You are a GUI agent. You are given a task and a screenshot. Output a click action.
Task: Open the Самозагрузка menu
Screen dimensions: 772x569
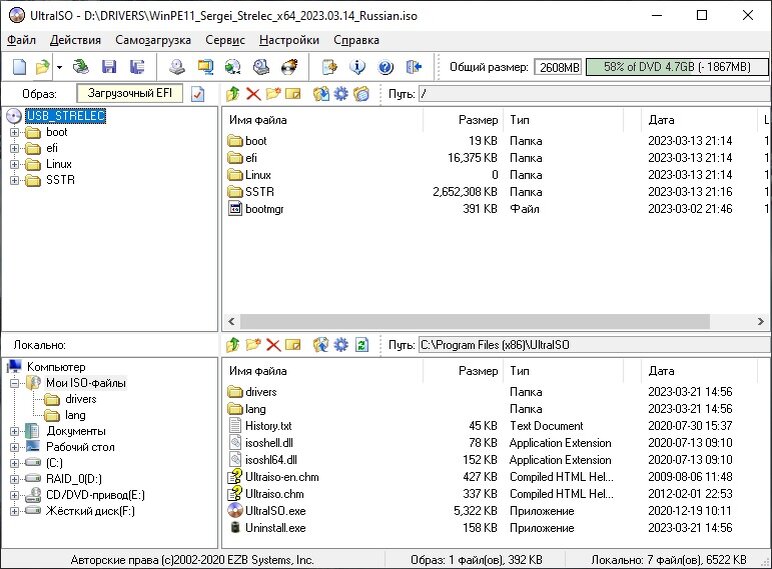point(153,40)
